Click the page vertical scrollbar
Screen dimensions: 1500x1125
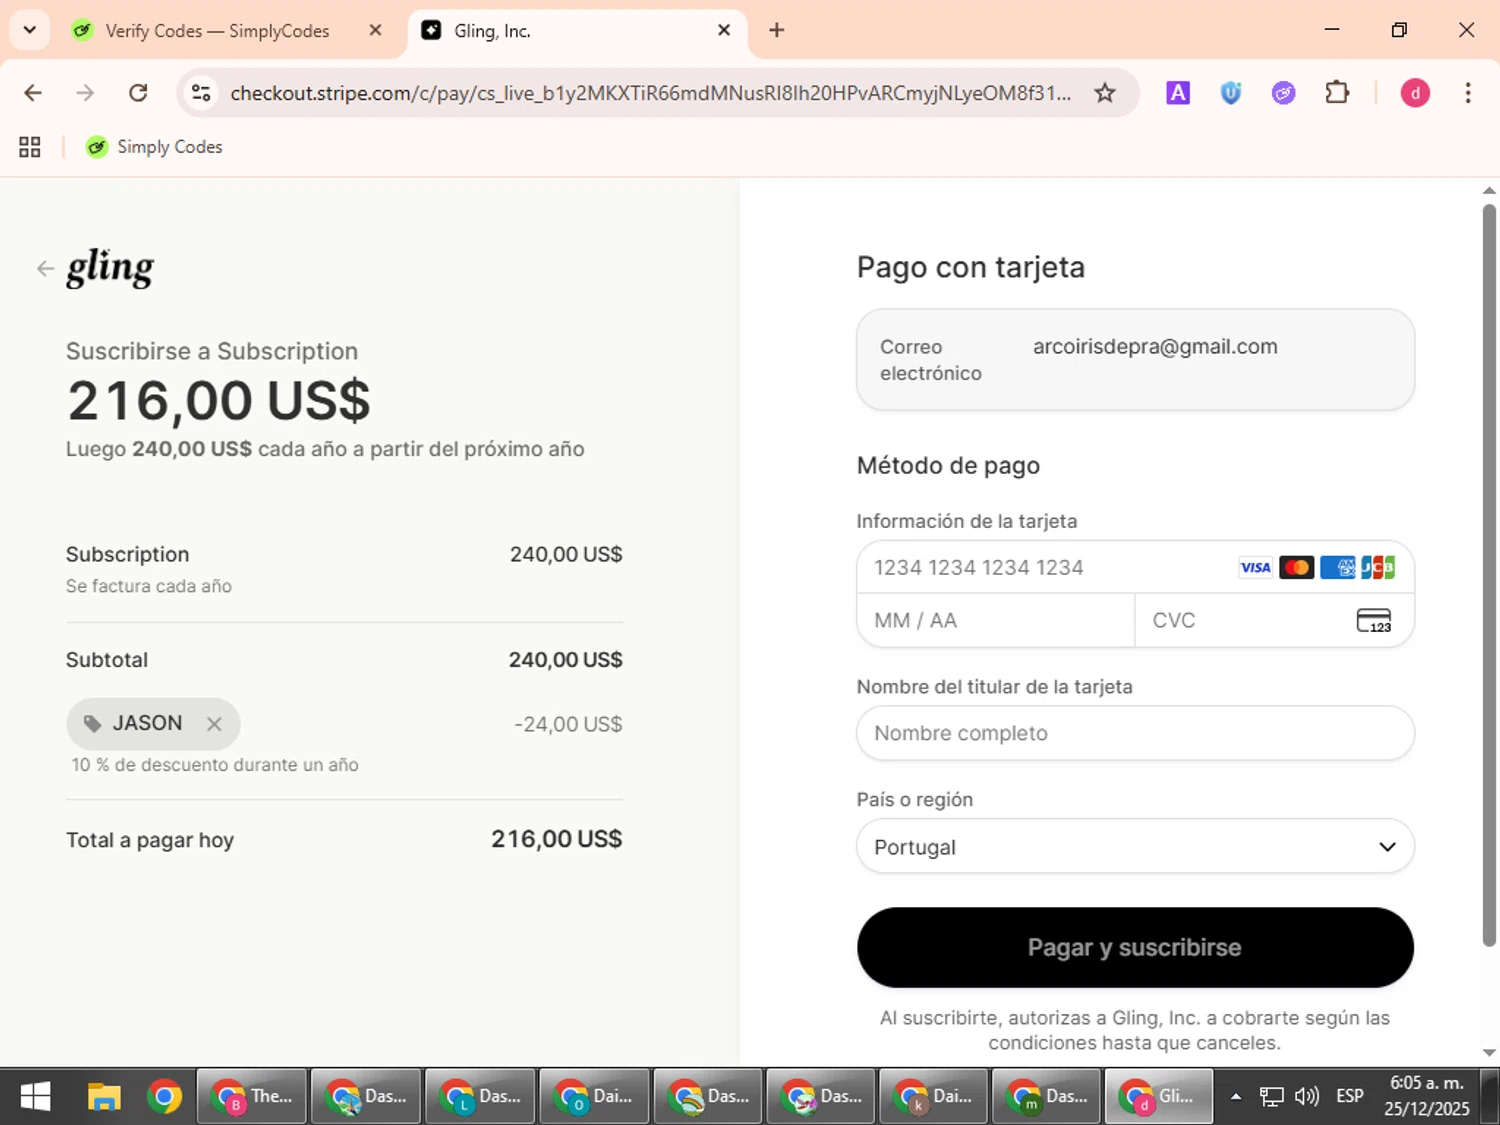[1489, 575]
